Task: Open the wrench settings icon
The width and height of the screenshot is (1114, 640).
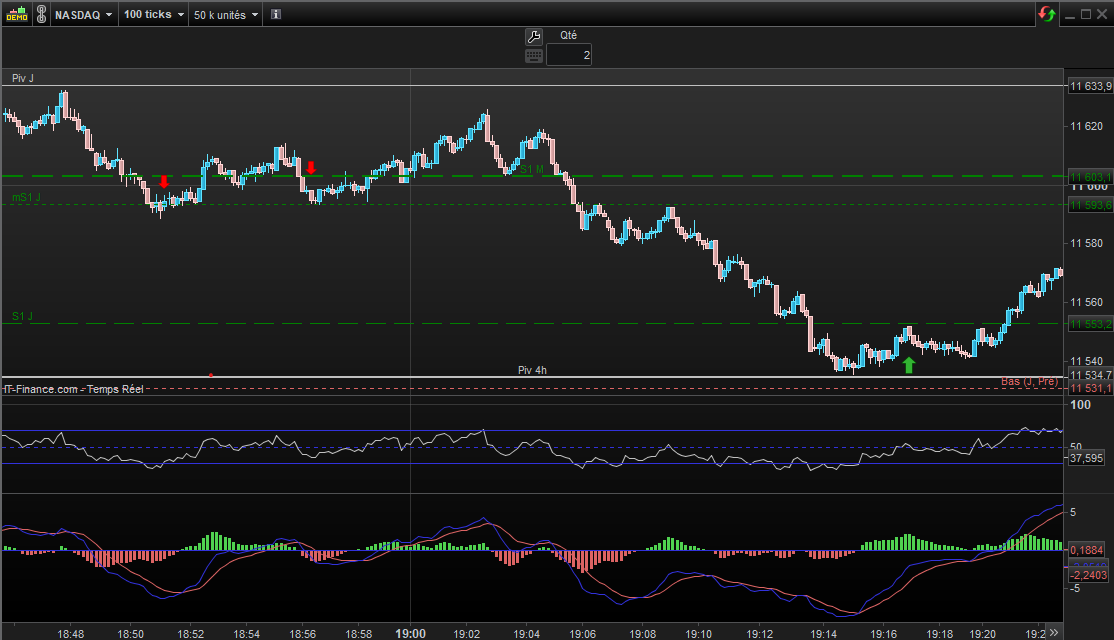Action: 533,36
